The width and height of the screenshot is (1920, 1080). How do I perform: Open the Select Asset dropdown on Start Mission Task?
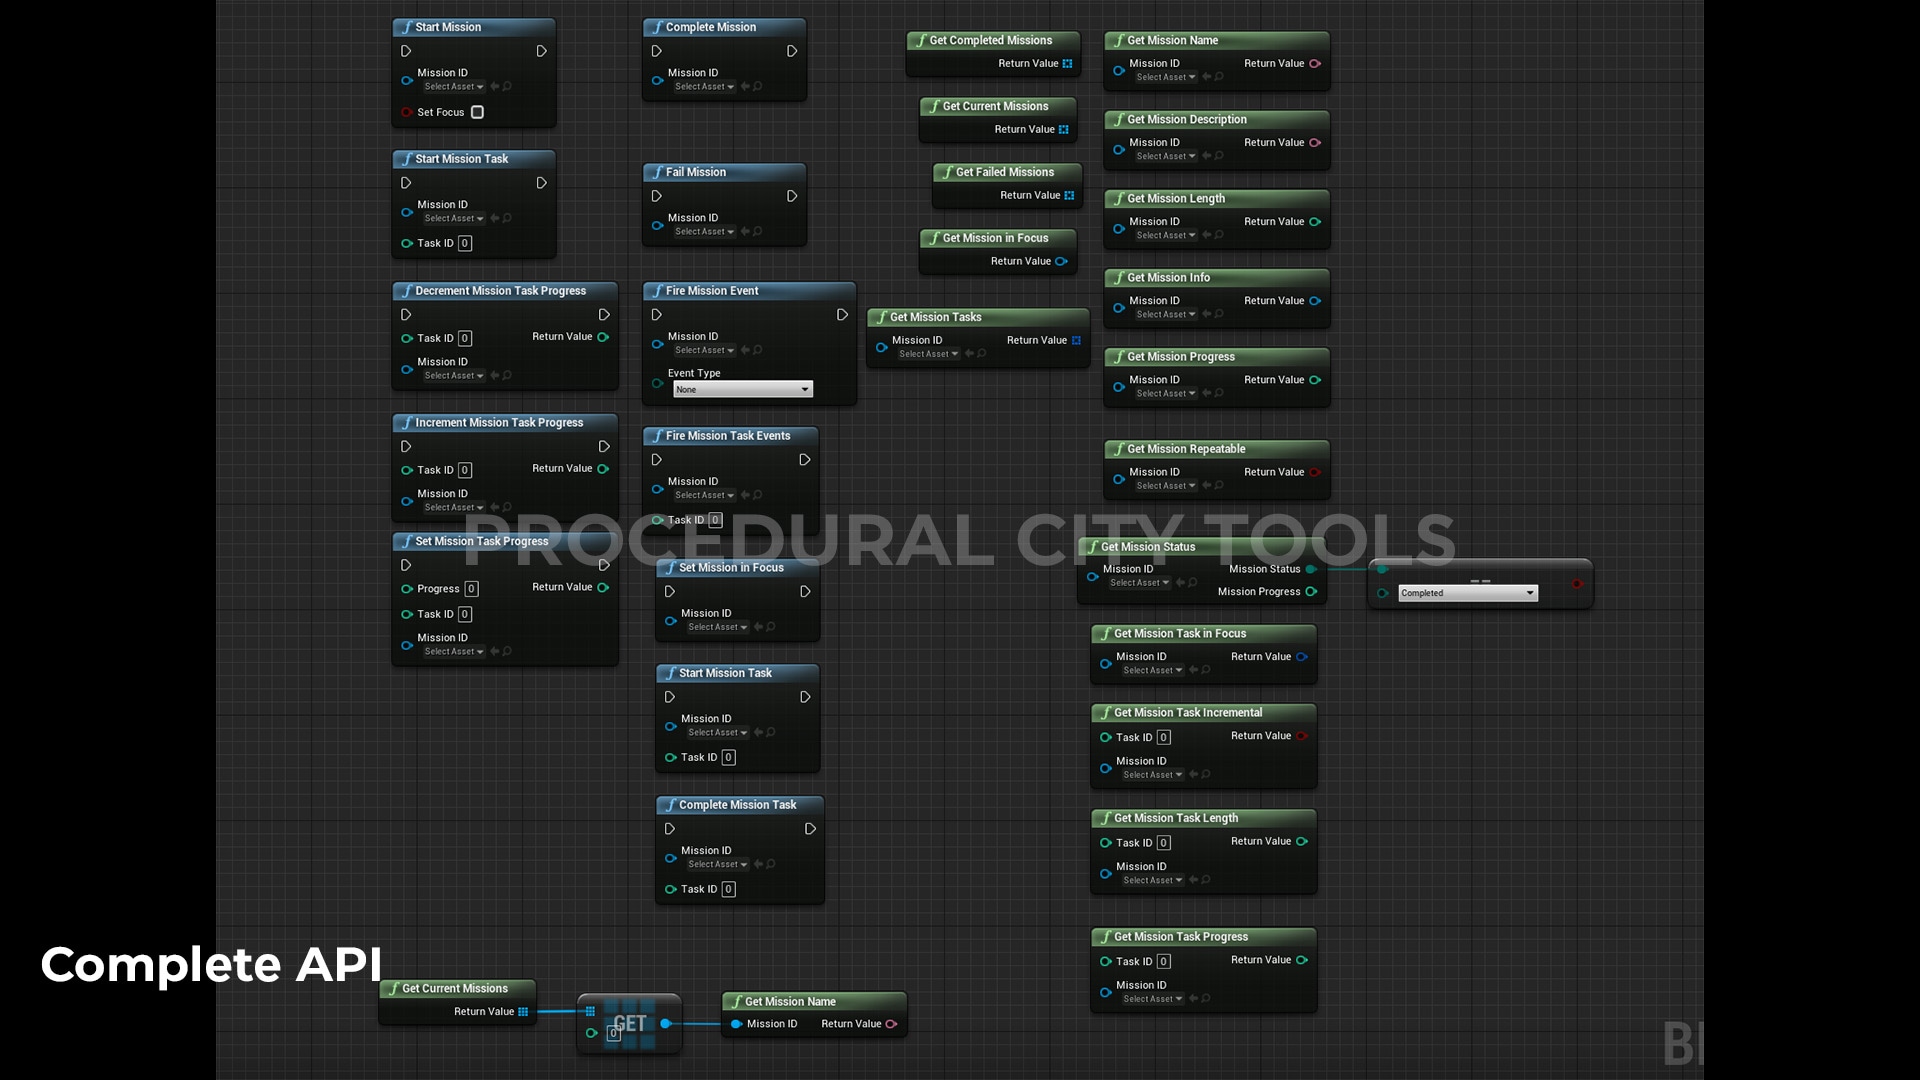452,218
